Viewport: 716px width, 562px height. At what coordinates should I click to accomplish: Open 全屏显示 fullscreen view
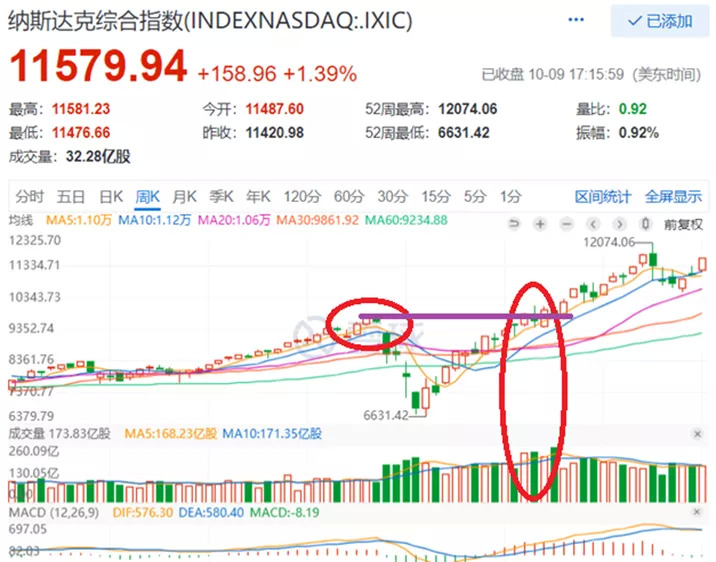tap(673, 197)
